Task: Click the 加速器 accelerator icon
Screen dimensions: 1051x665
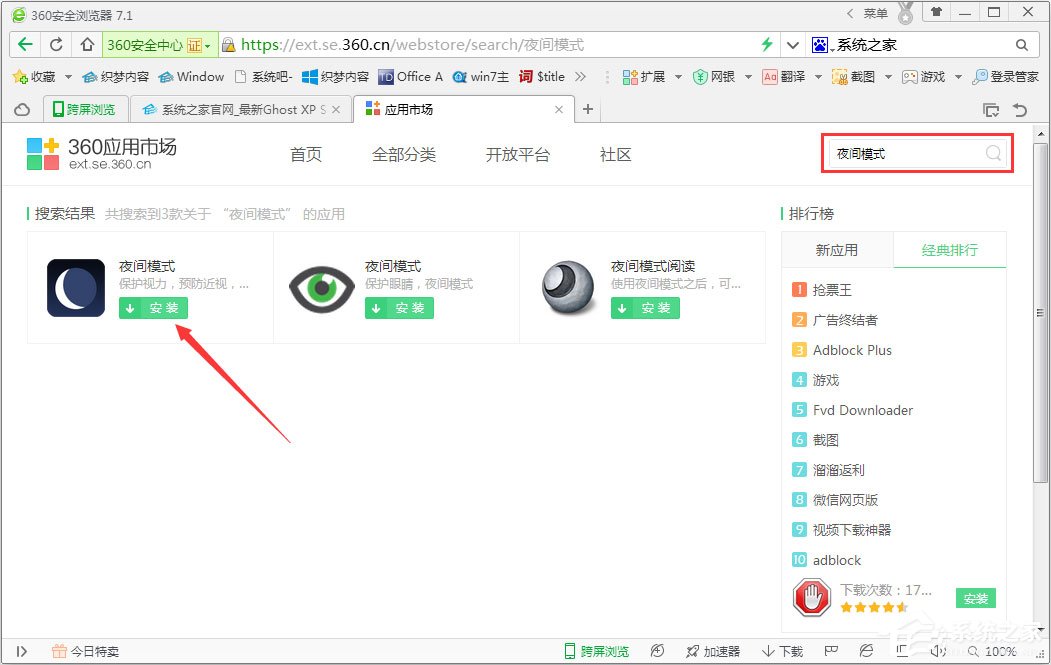Action: tap(710, 650)
